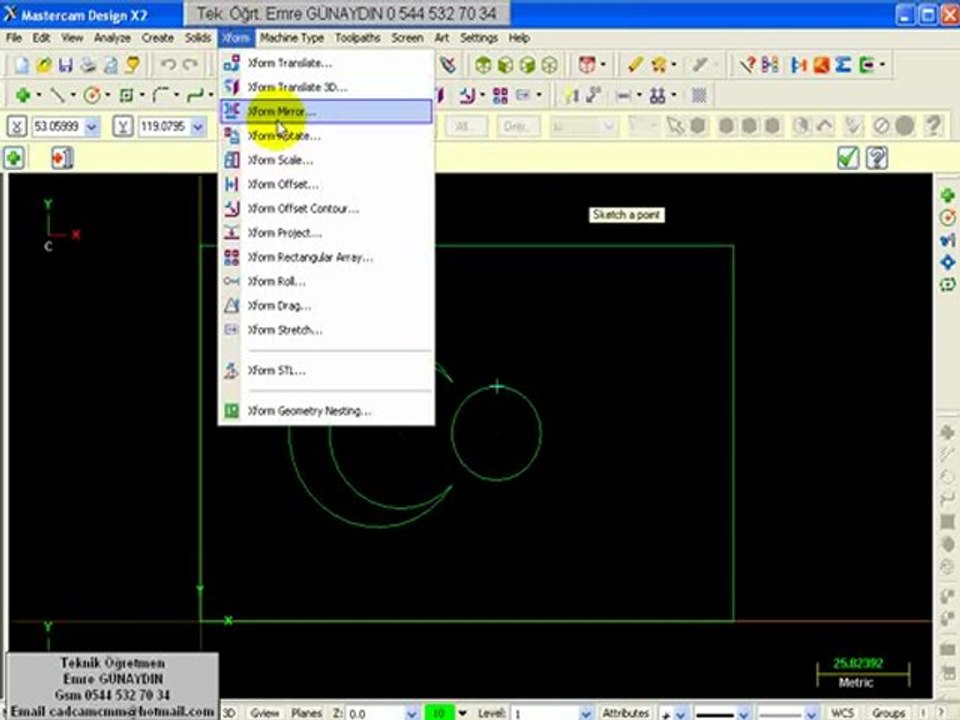
Task: Click the first green shaded cube icon
Action: pyautogui.click(x=483, y=64)
